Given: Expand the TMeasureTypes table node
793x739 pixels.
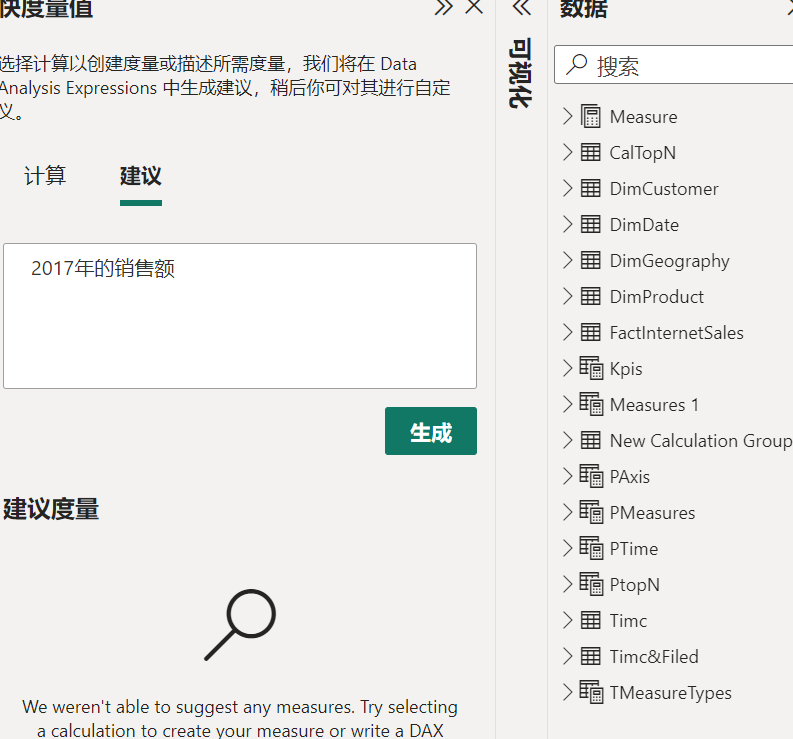Looking at the screenshot, I should coord(567,692).
